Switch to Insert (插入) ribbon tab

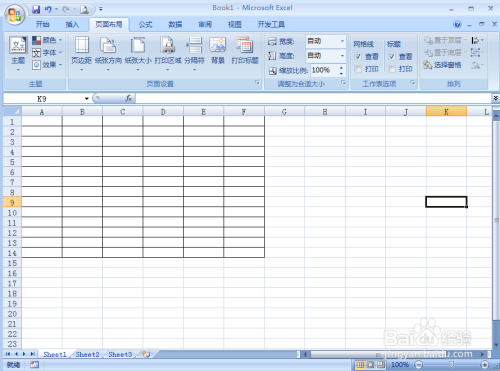(72, 24)
